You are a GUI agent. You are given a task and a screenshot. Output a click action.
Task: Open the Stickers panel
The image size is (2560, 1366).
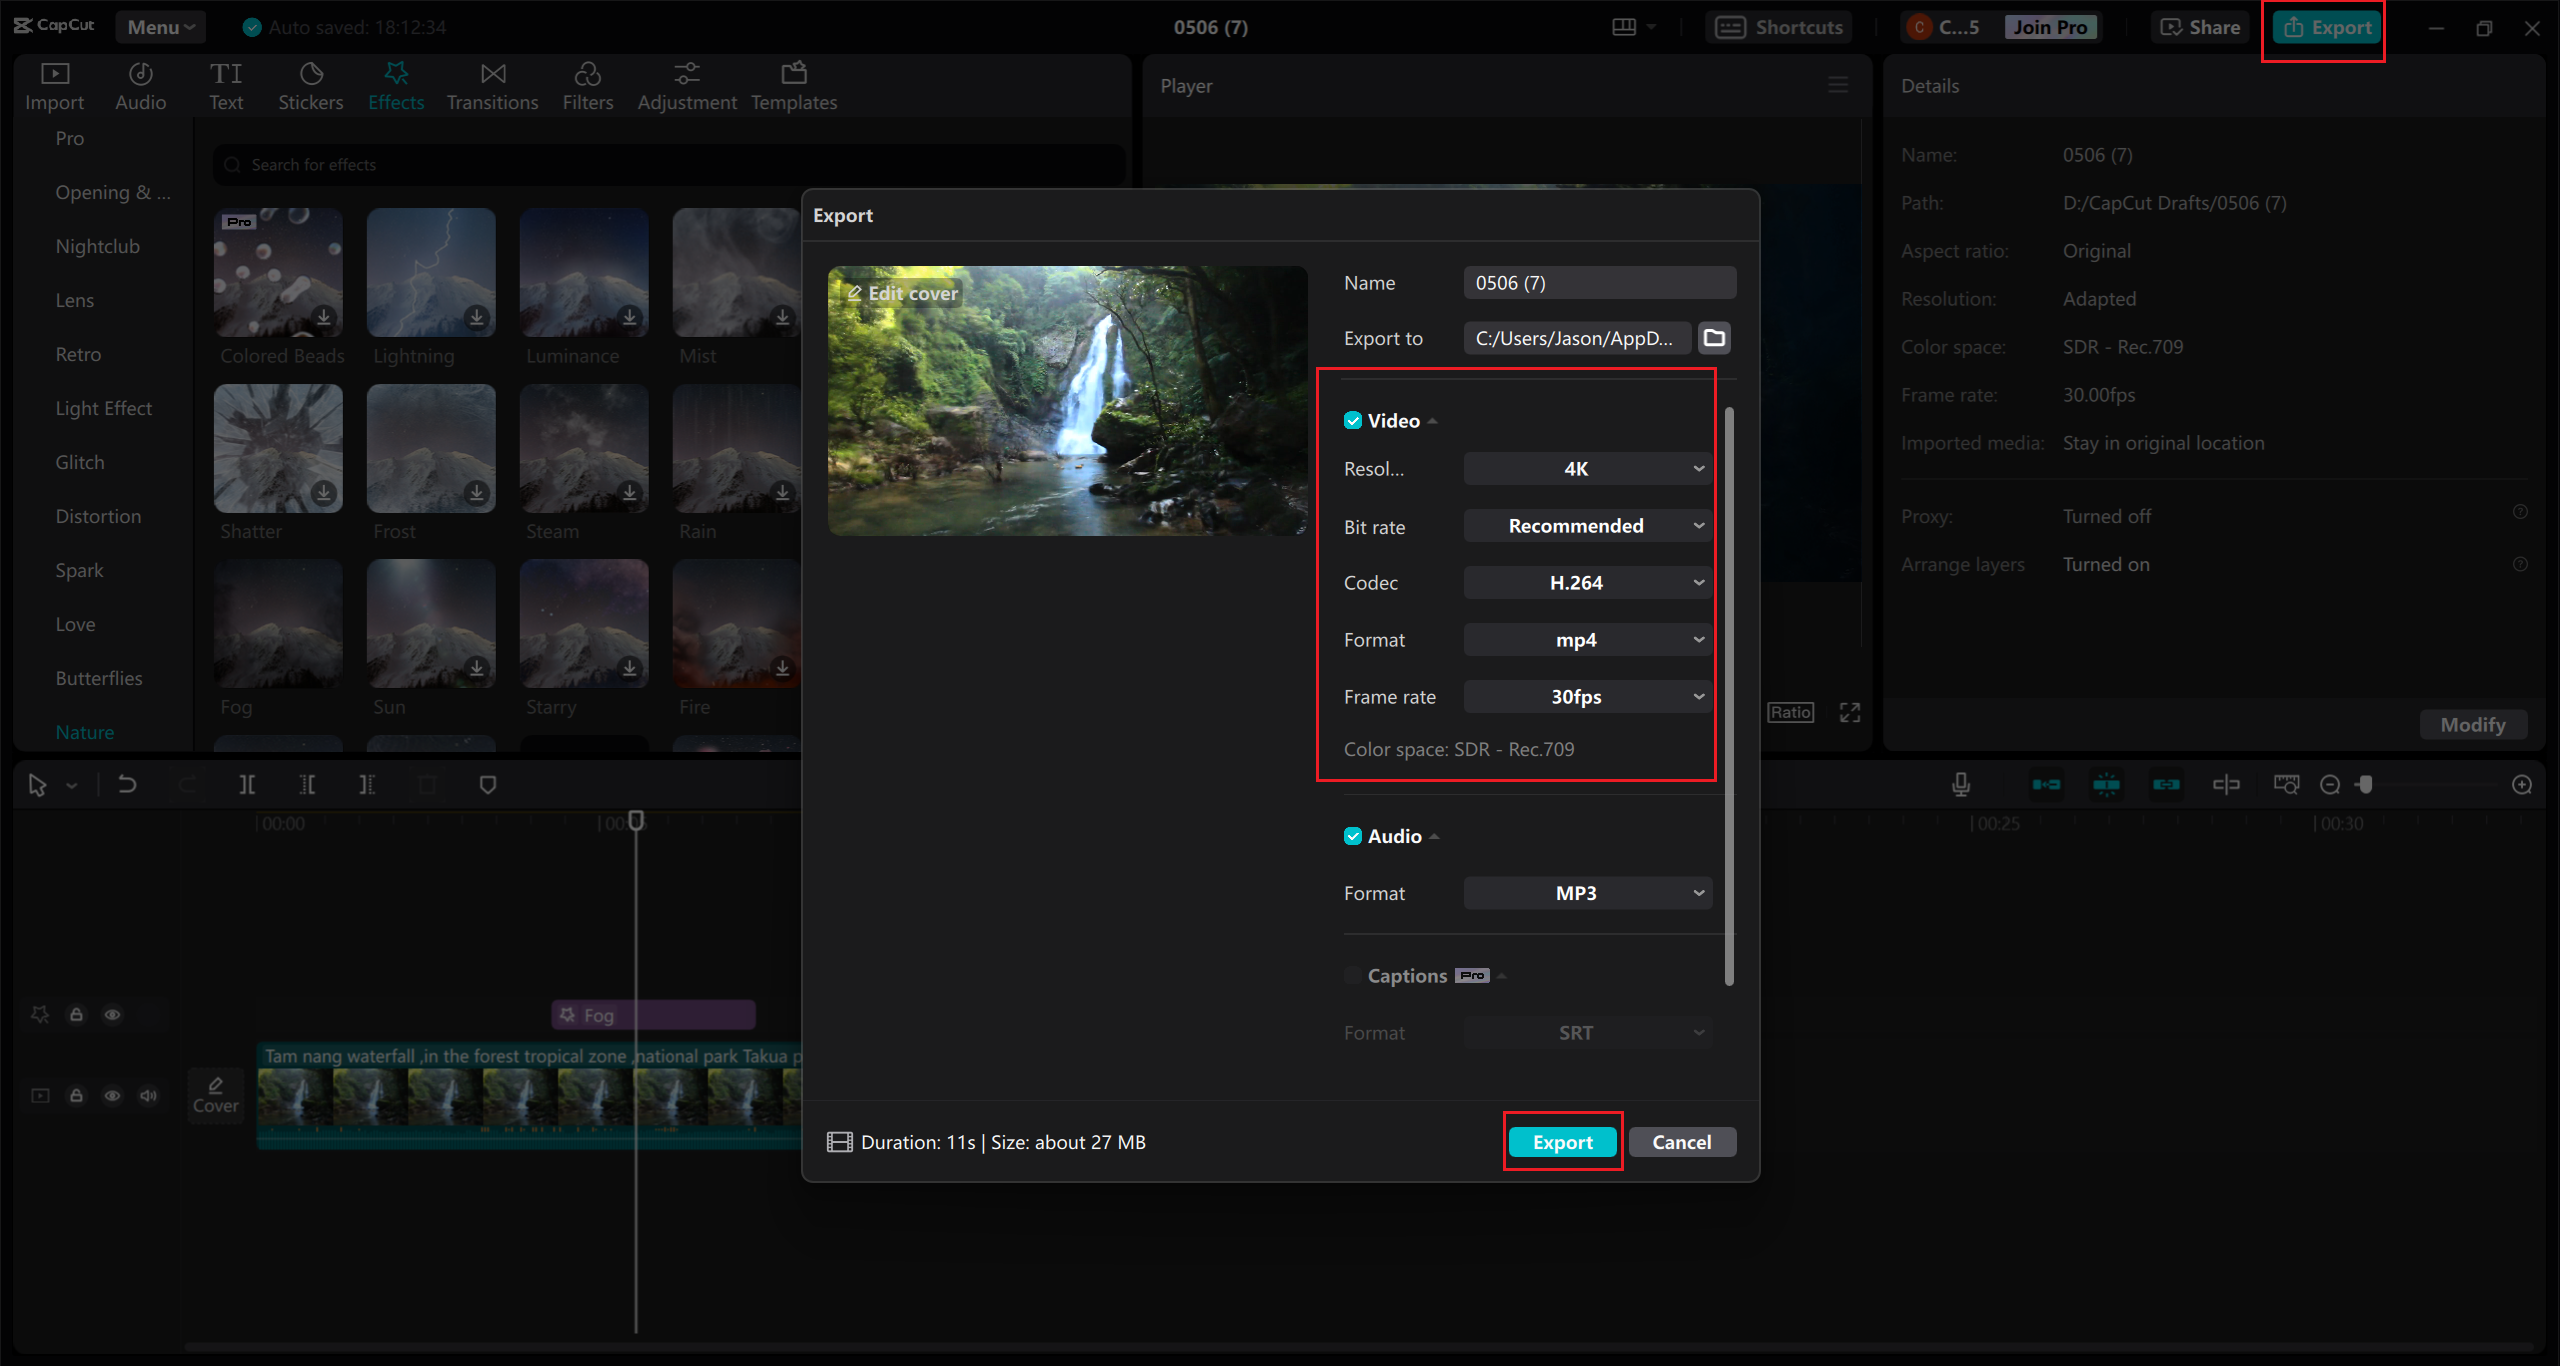pos(310,86)
